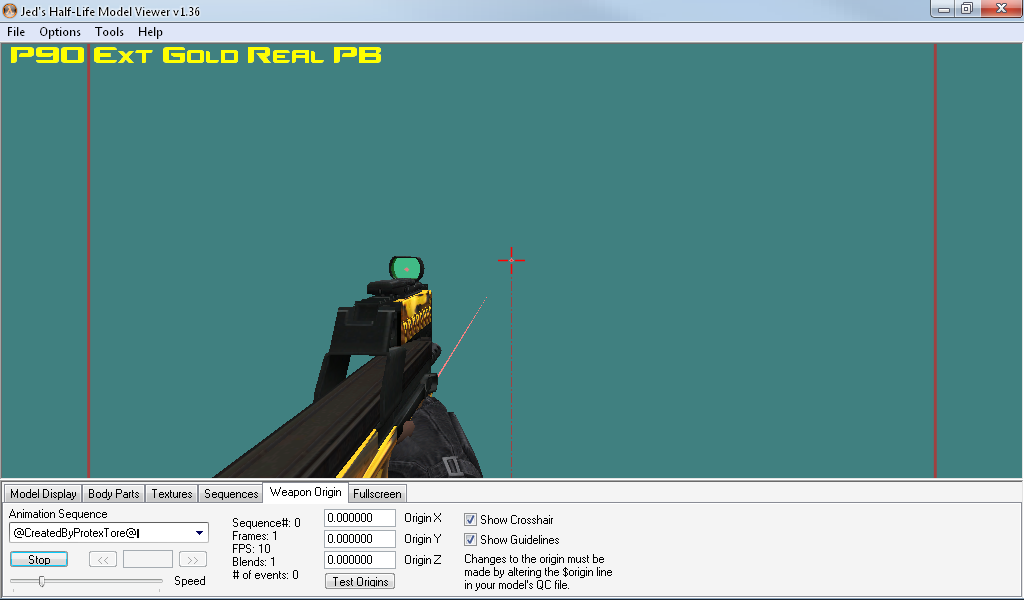Click the previous frame button
Screen dimensions: 1024x600
click(103, 560)
